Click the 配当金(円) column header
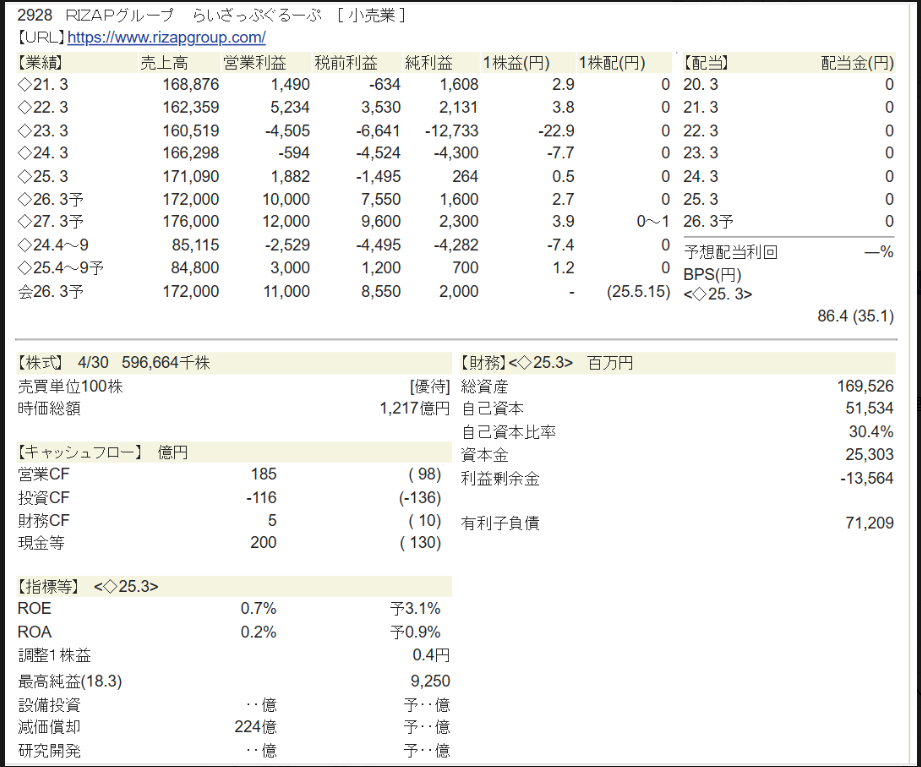The image size is (921, 767). coord(858,62)
